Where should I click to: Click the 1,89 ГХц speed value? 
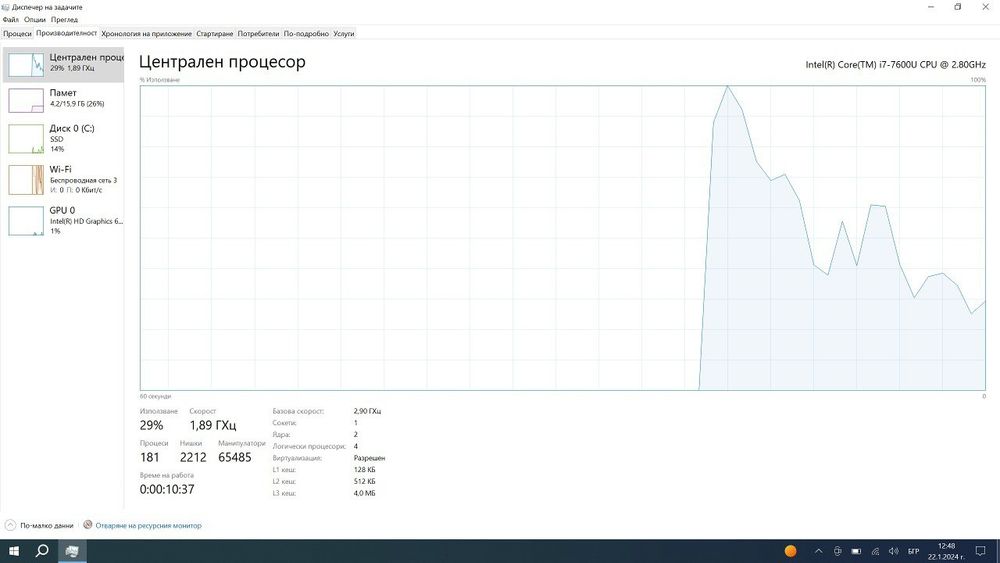coord(213,425)
